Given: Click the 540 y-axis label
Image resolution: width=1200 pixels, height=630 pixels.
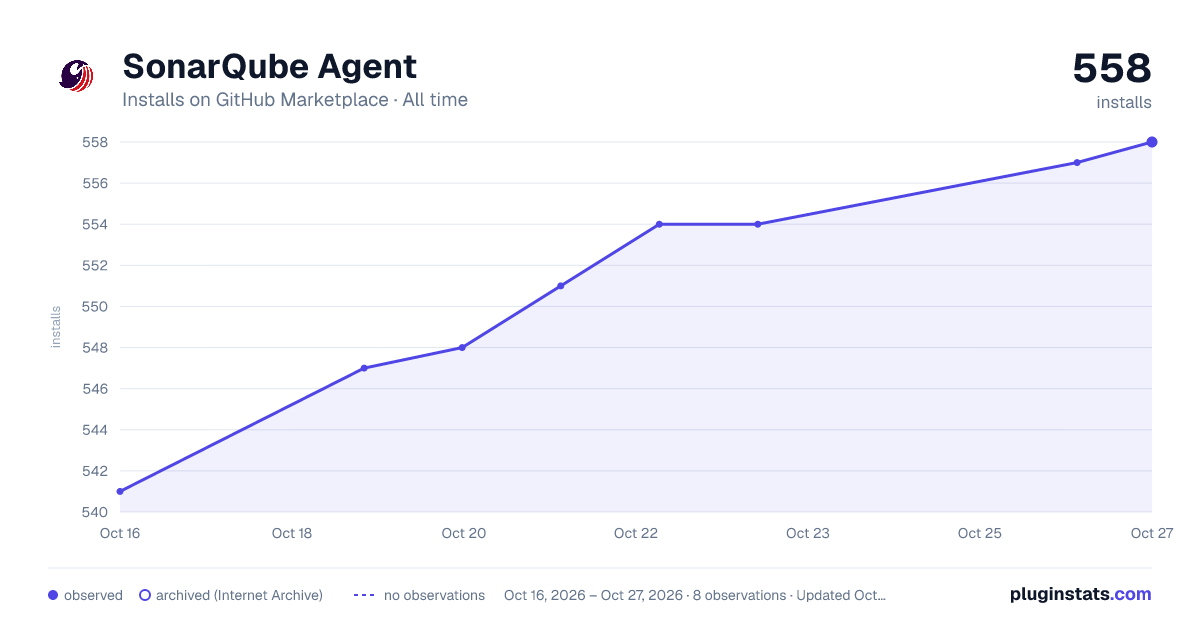Looking at the screenshot, I should point(95,512).
